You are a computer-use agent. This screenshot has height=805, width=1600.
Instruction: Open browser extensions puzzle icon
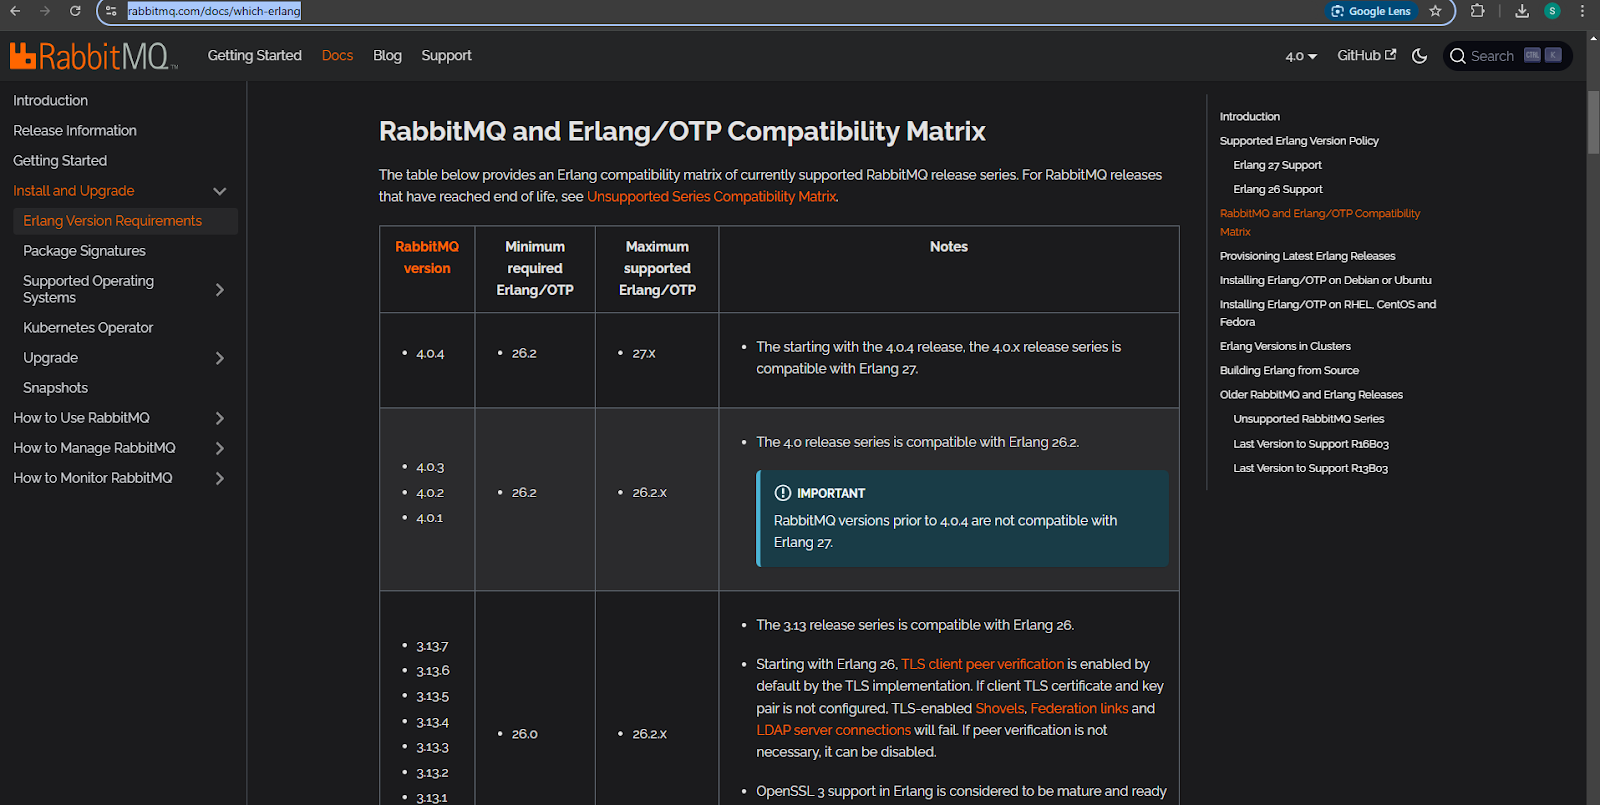tap(1477, 11)
